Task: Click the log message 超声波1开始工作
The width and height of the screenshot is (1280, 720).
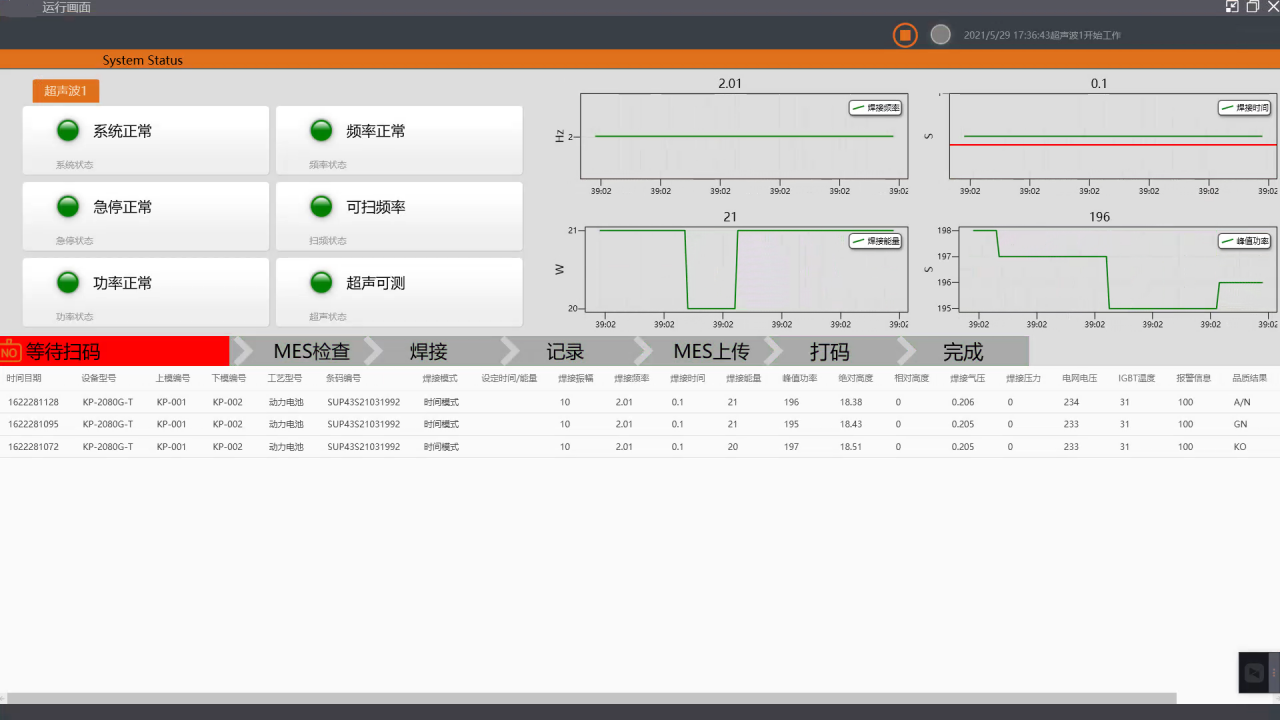Action: pos(1084,35)
